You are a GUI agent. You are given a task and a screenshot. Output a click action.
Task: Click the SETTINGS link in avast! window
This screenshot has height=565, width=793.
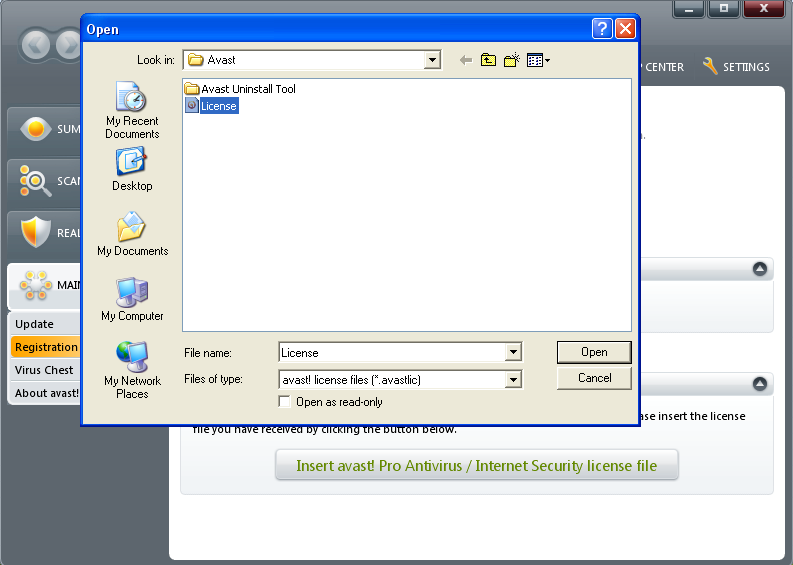pos(746,67)
